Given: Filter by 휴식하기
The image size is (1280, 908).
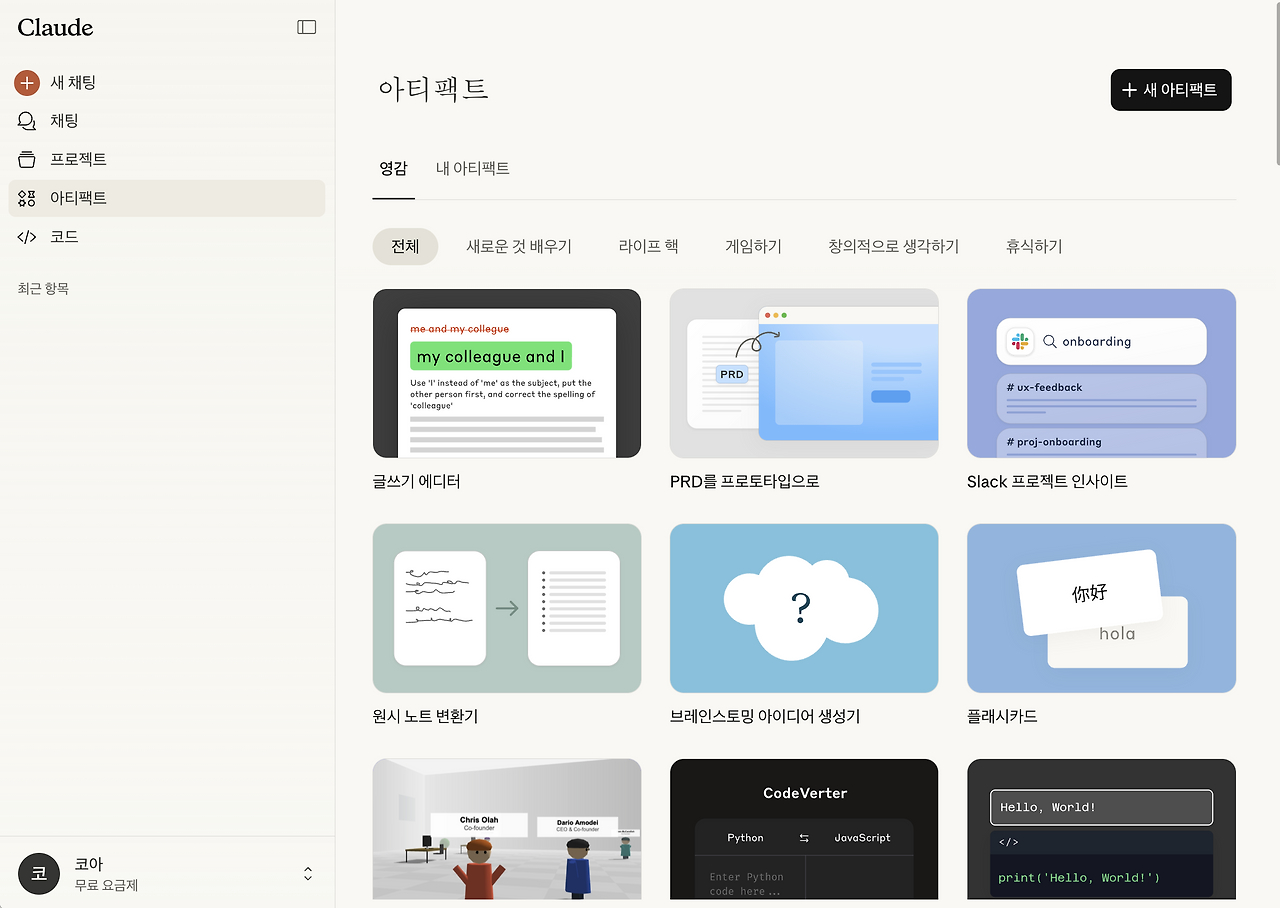Looking at the screenshot, I should click(1034, 246).
